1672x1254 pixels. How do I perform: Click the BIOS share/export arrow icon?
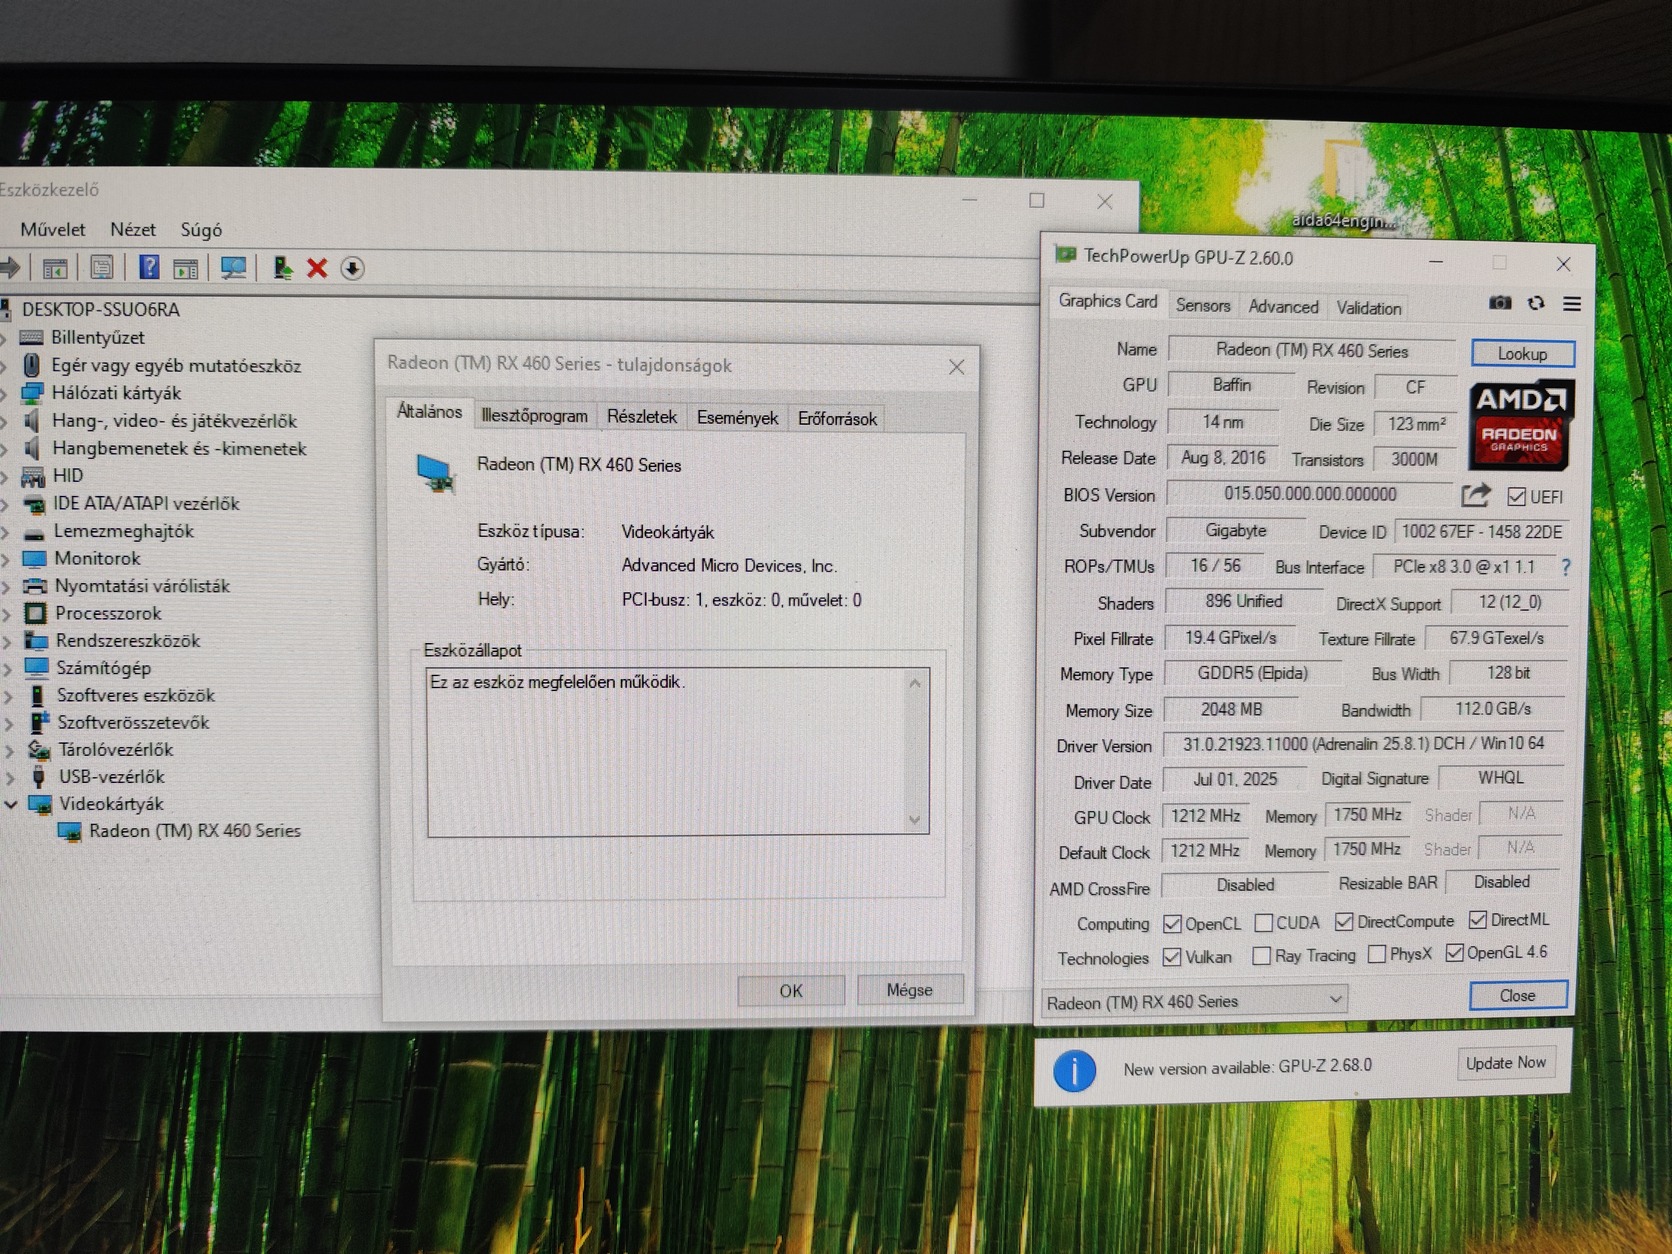[x=1476, y=495]
